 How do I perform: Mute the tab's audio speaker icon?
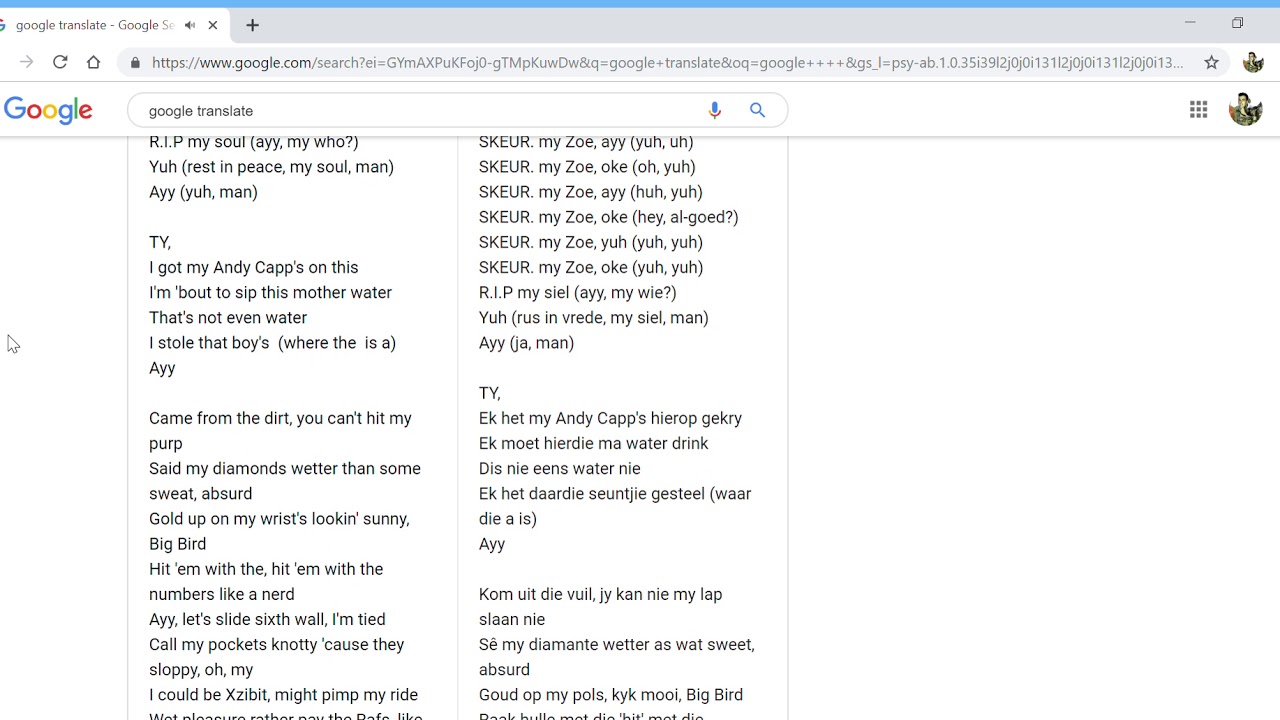[190, 25]
